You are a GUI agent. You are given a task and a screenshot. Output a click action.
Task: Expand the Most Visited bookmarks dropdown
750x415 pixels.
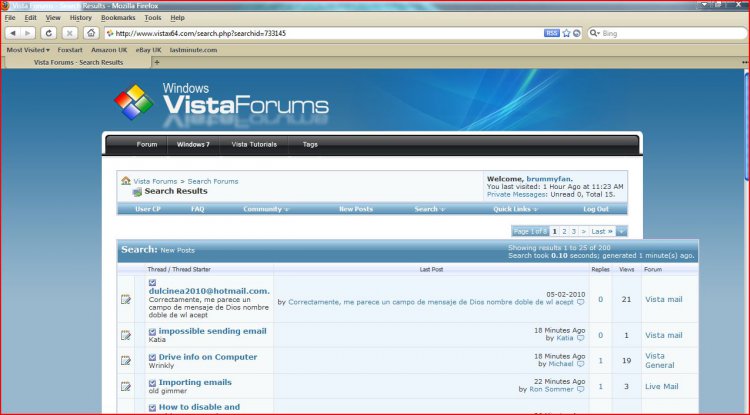[x=28, y=50]
